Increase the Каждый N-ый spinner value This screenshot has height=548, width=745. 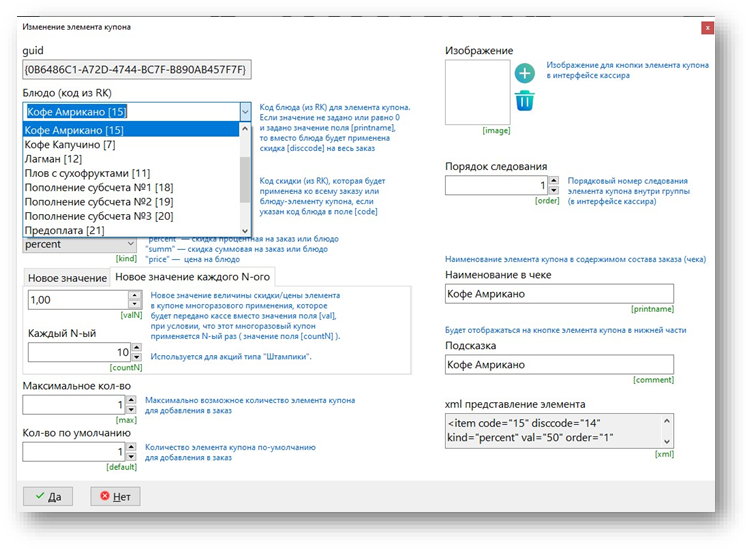point(133,347)
